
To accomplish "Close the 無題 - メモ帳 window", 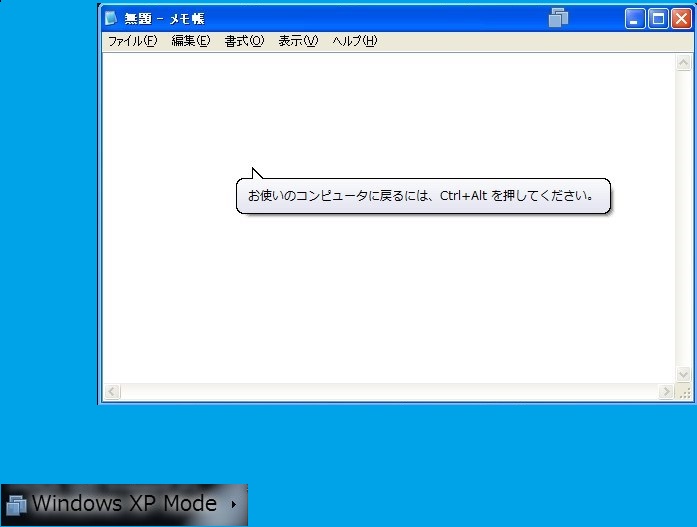I will [681, 19].
